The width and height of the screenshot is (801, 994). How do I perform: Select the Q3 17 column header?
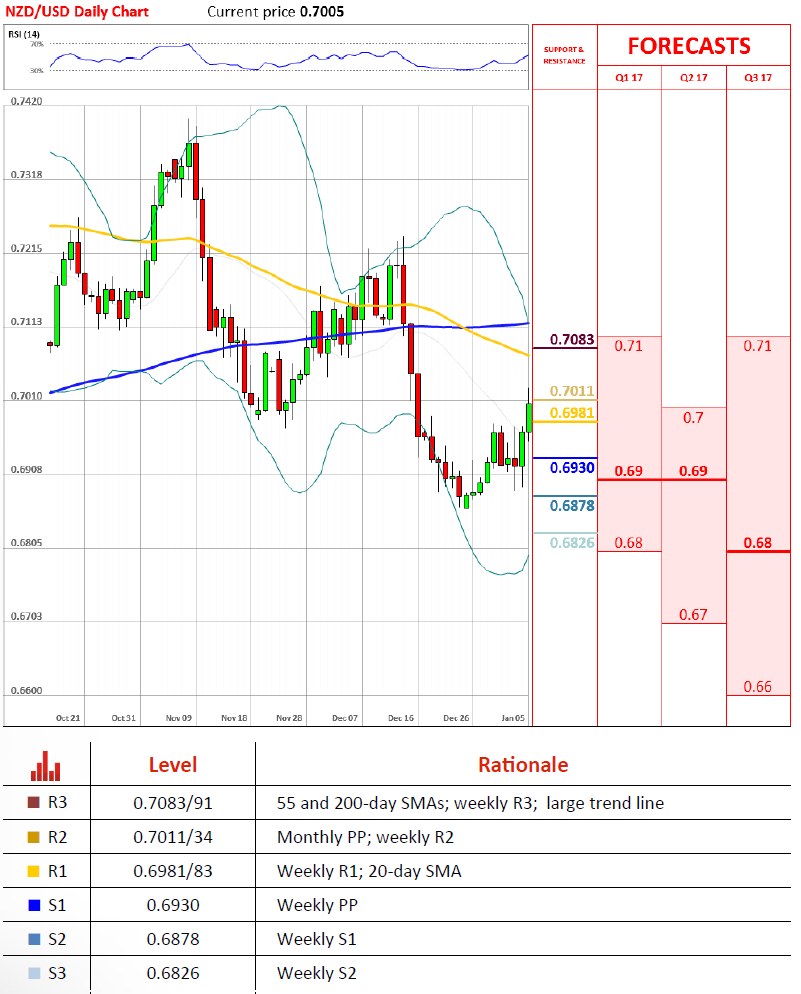[758, 77]
